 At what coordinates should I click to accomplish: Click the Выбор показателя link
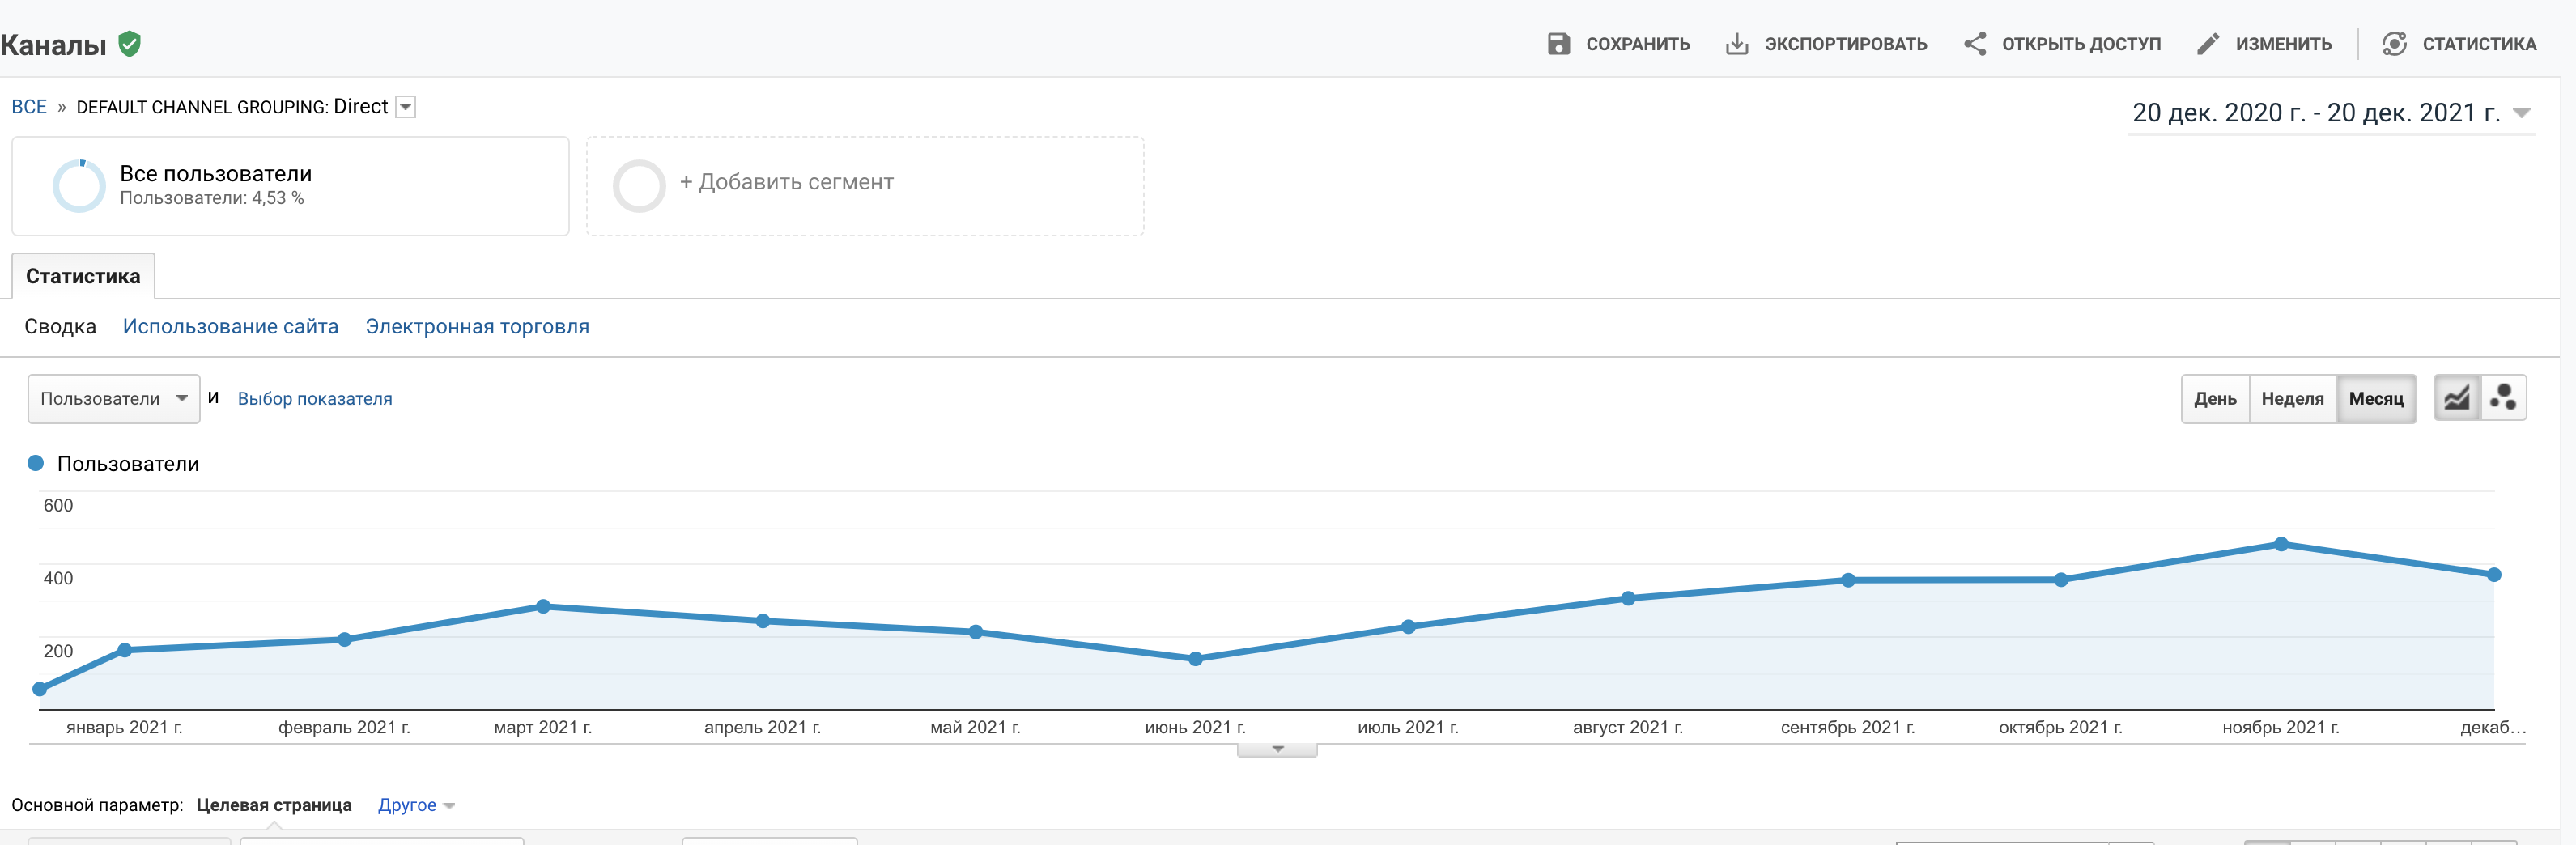coord(314,399)
